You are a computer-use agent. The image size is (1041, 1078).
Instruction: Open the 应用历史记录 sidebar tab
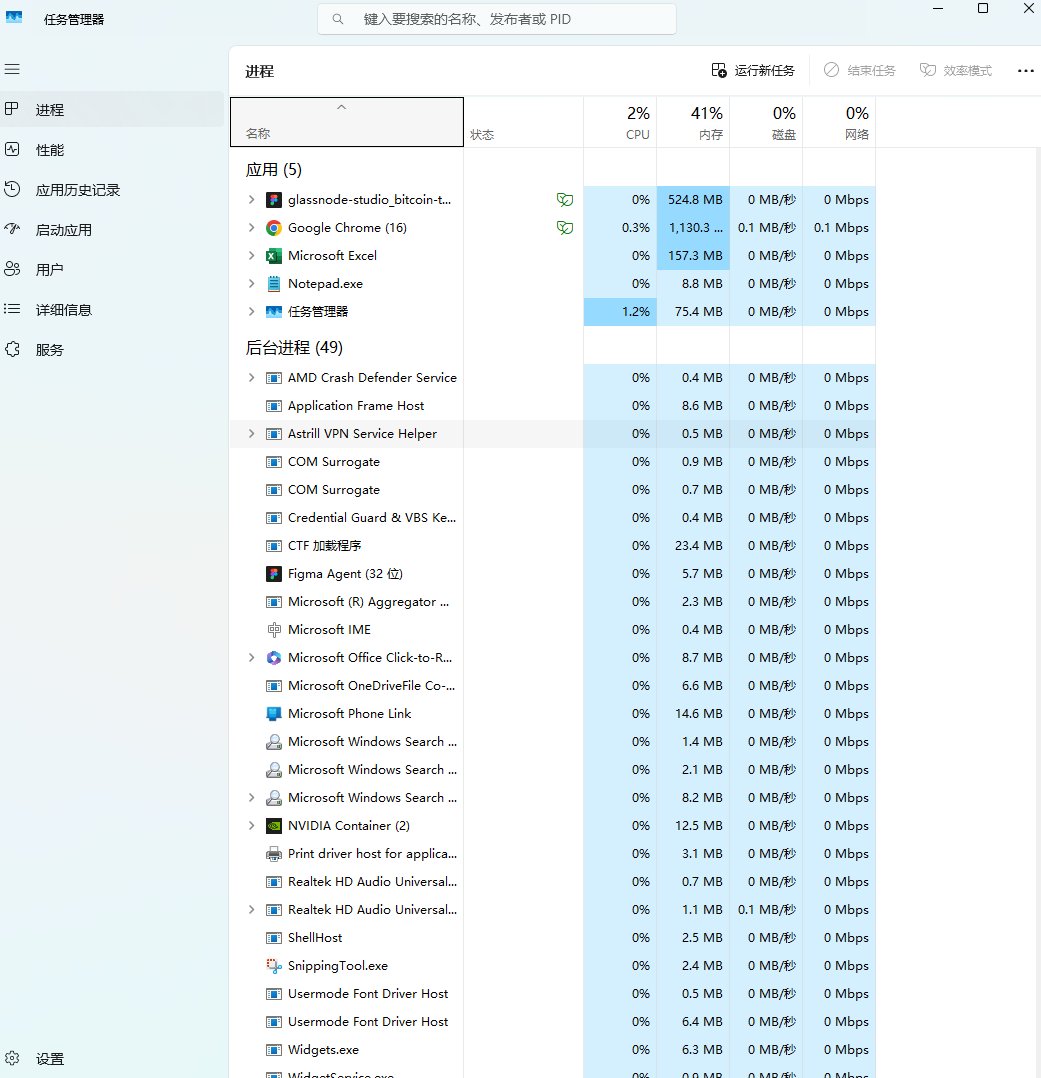pos(112,190)
